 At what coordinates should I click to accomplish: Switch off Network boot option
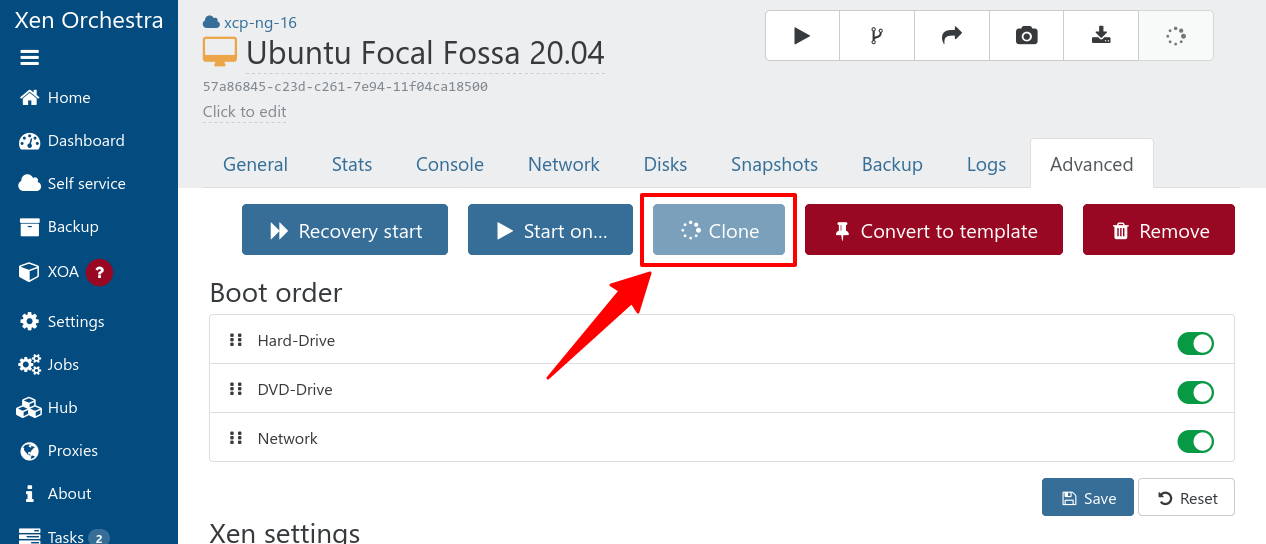pos(1195,441)
